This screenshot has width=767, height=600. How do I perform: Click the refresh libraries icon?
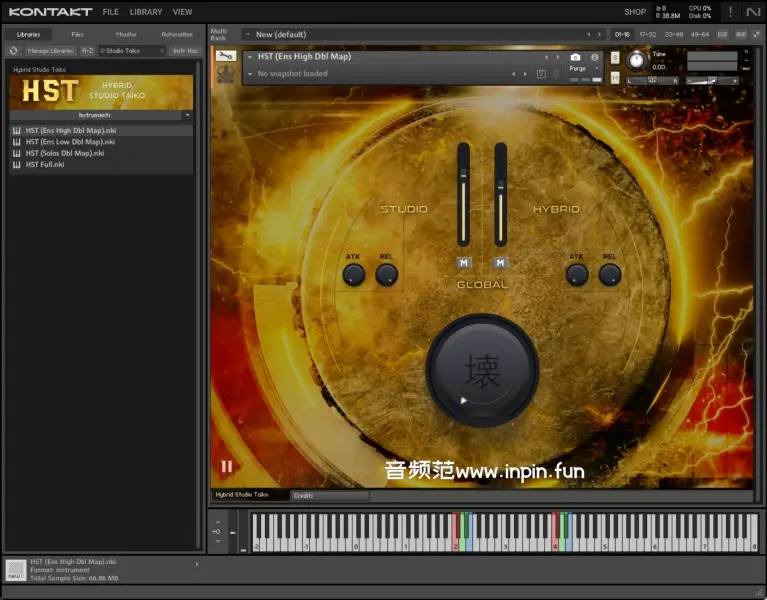point(14,50)
